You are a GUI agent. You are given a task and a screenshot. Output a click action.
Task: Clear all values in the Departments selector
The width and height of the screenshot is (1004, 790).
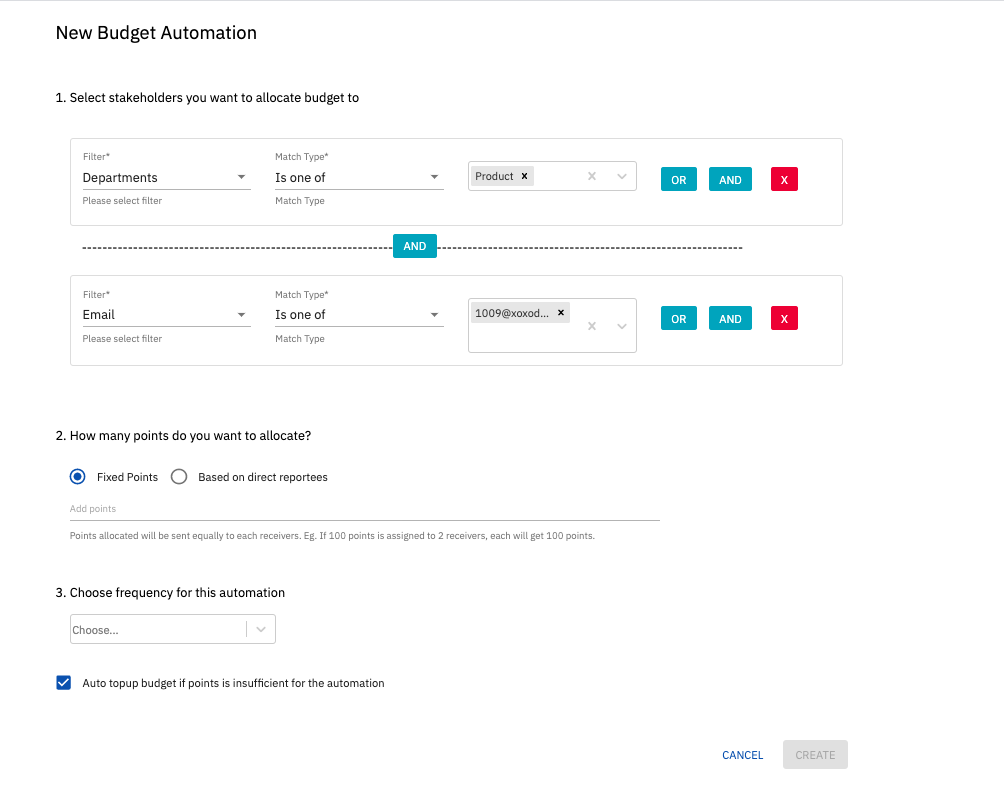(x=592, y=176)
